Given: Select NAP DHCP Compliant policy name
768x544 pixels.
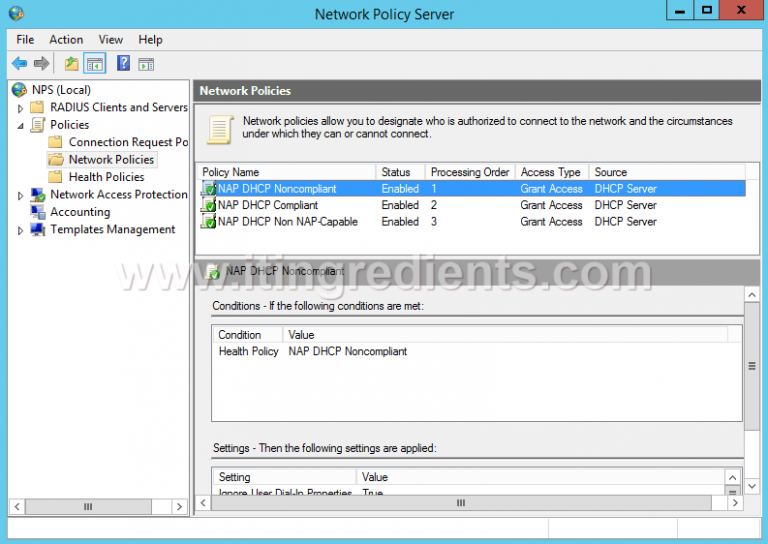Looking at the screenshot, I should click(x=267, y=205).
